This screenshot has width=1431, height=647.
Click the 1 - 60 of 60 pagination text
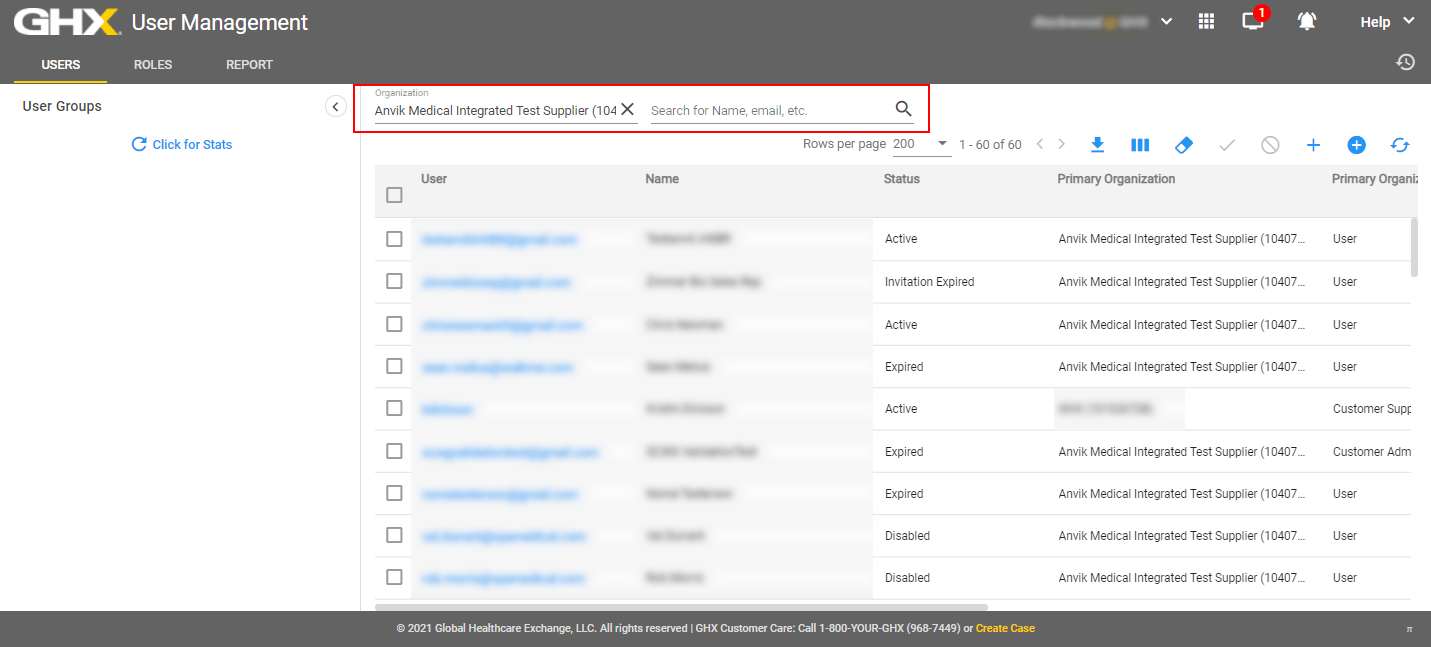pyautogui.click(x=990, y=145)
